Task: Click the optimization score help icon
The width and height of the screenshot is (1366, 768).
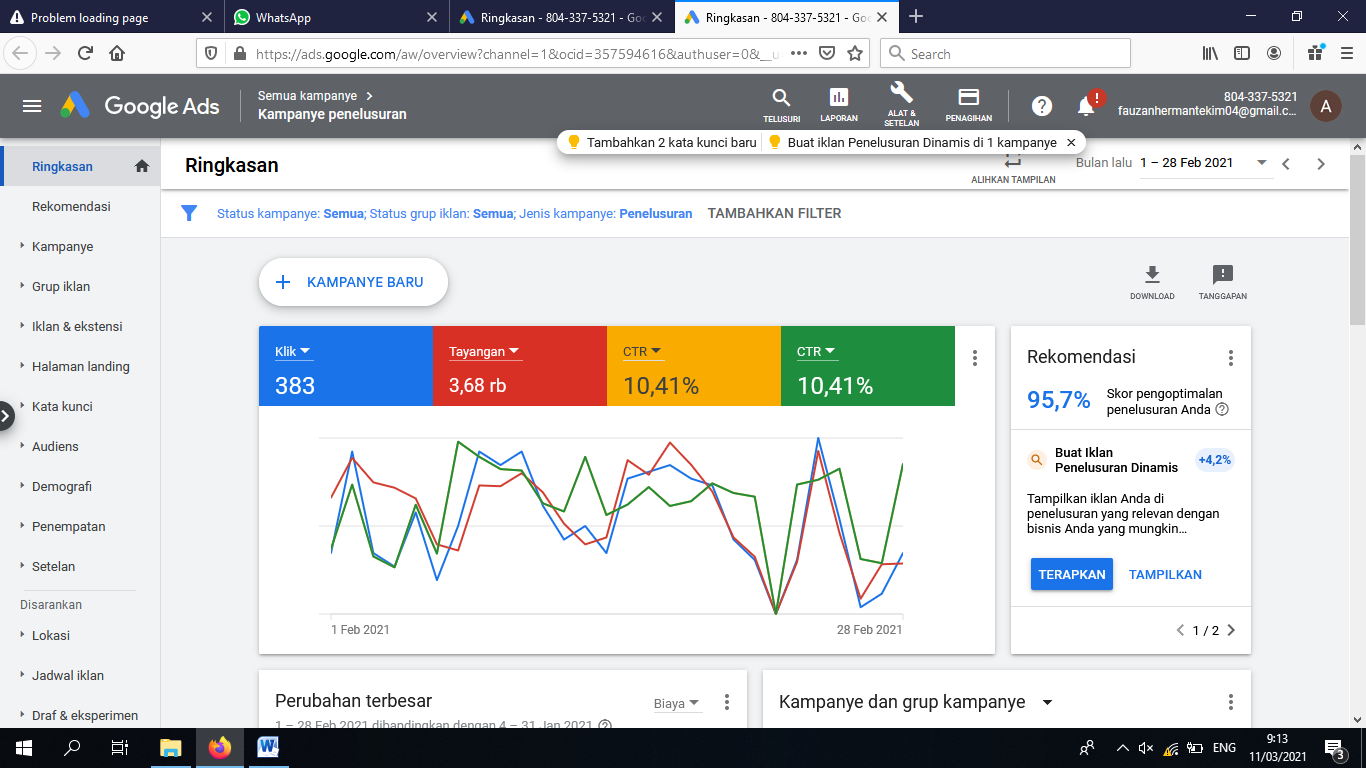Action: pyautogui.click(x=1222, y=409)
